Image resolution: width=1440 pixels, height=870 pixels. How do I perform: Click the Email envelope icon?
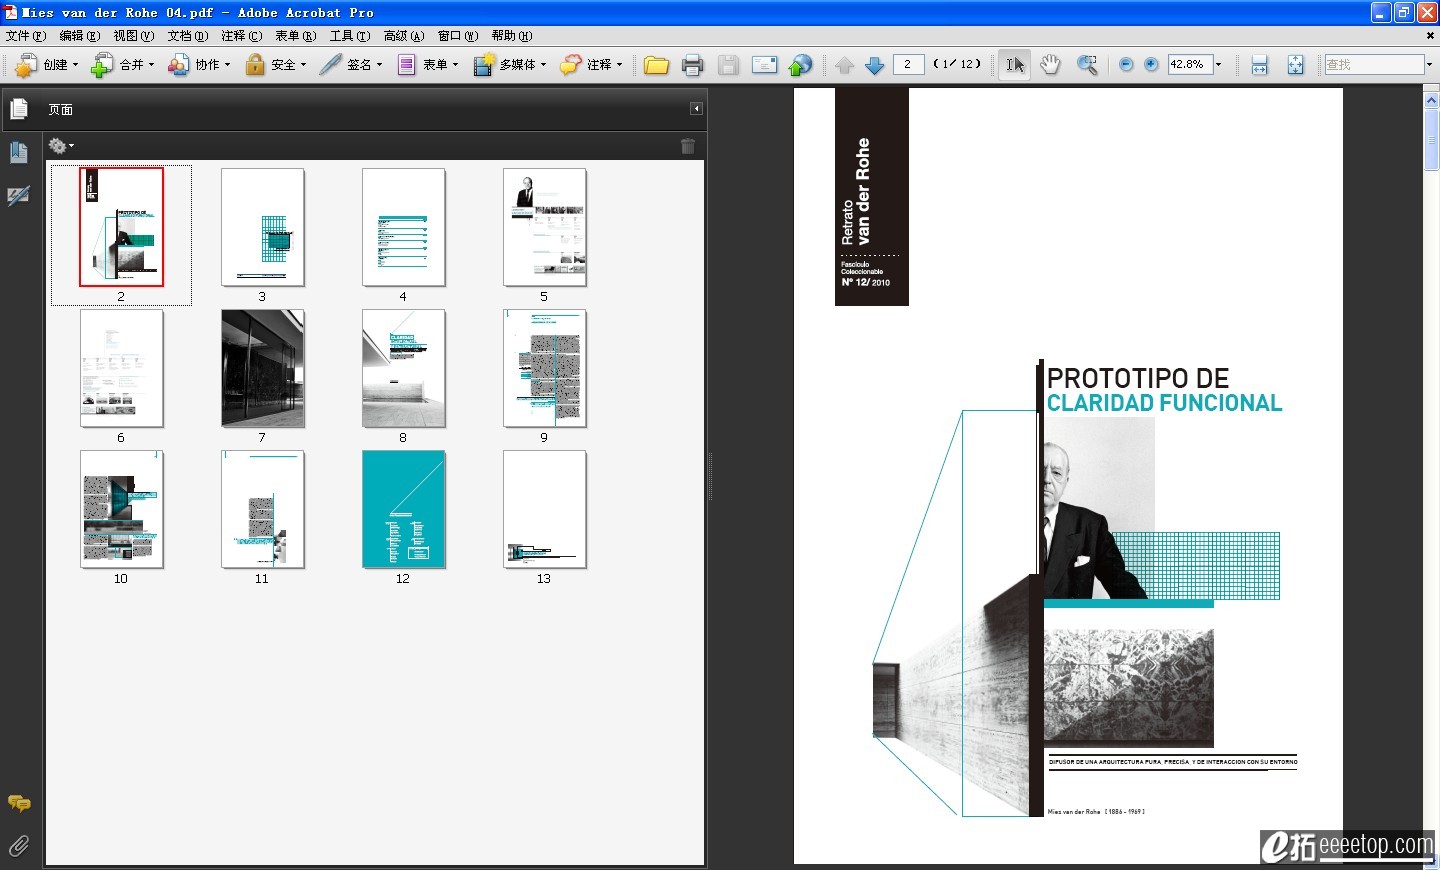pos(764,65)
